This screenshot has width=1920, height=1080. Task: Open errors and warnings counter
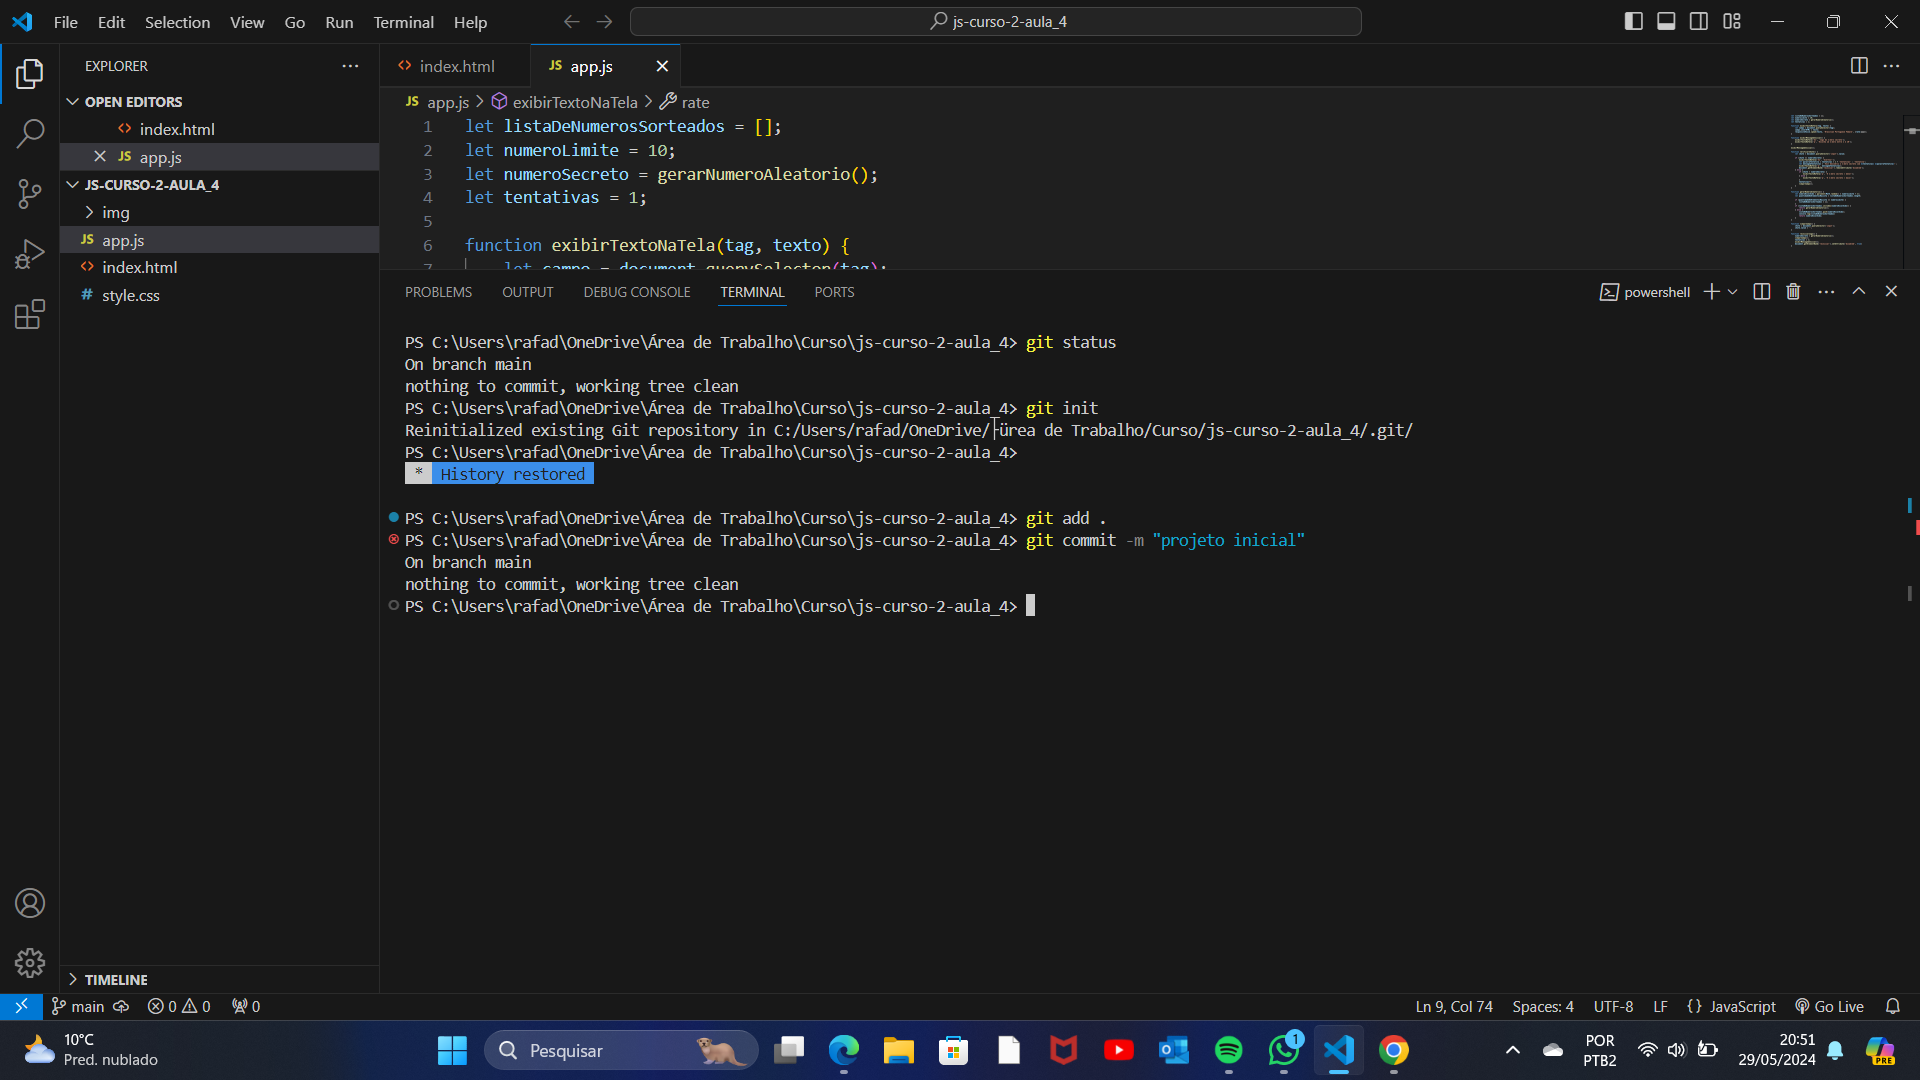click(179, 1006)
